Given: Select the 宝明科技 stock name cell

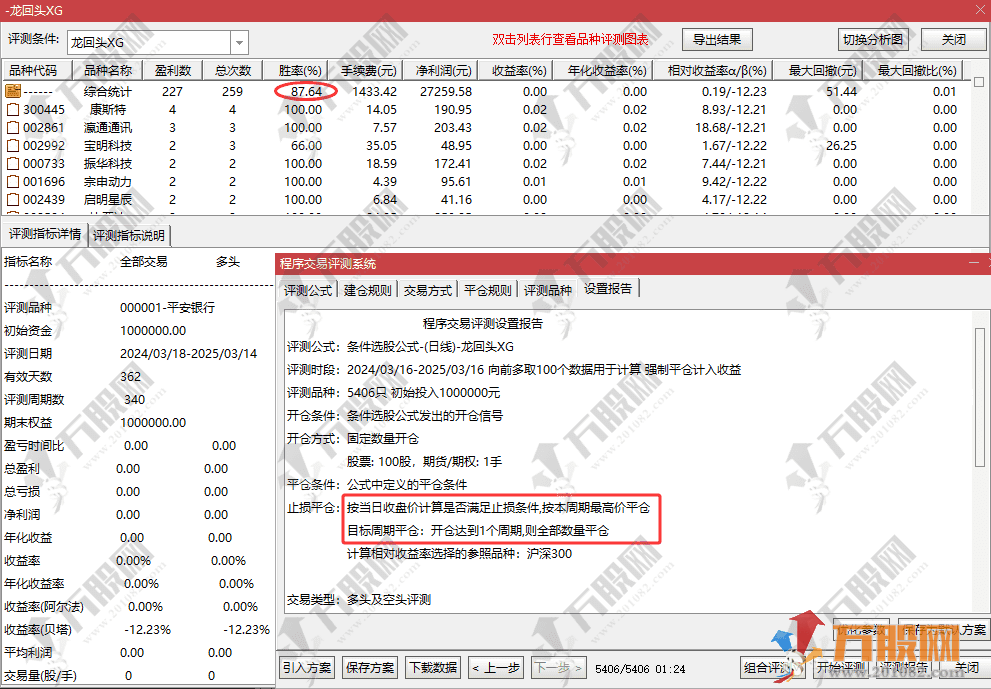Looking at the screenshot, I should (x=107, y=145).
